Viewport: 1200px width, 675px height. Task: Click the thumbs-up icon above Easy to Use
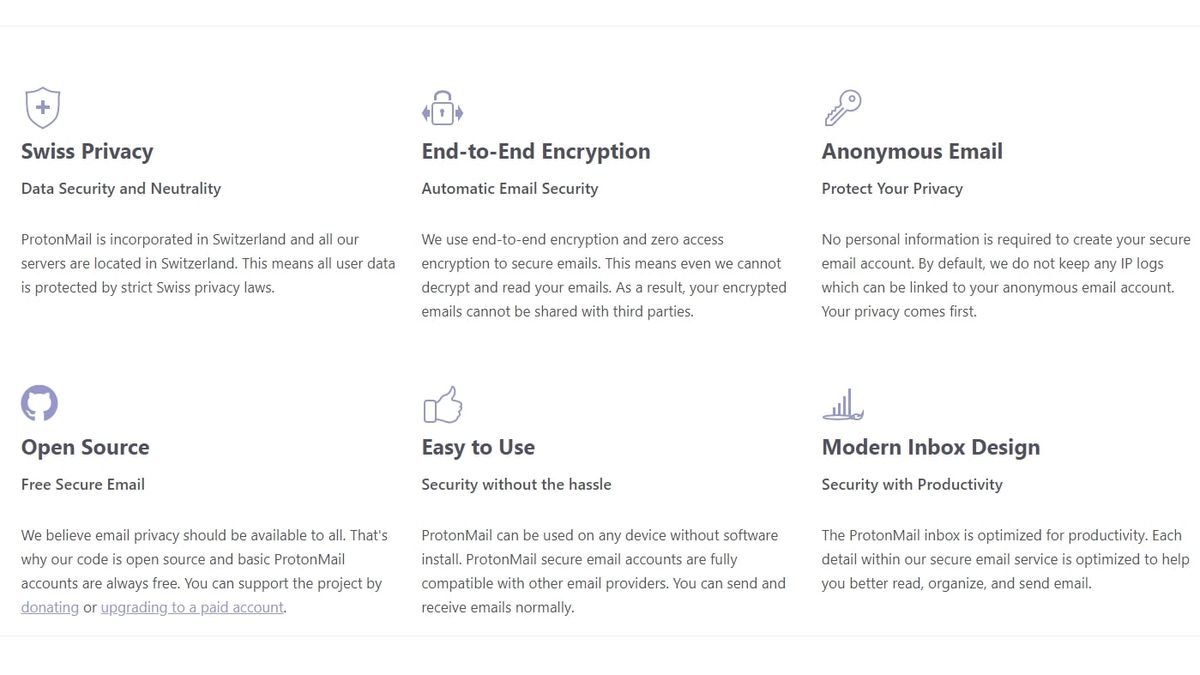(442, 403)
